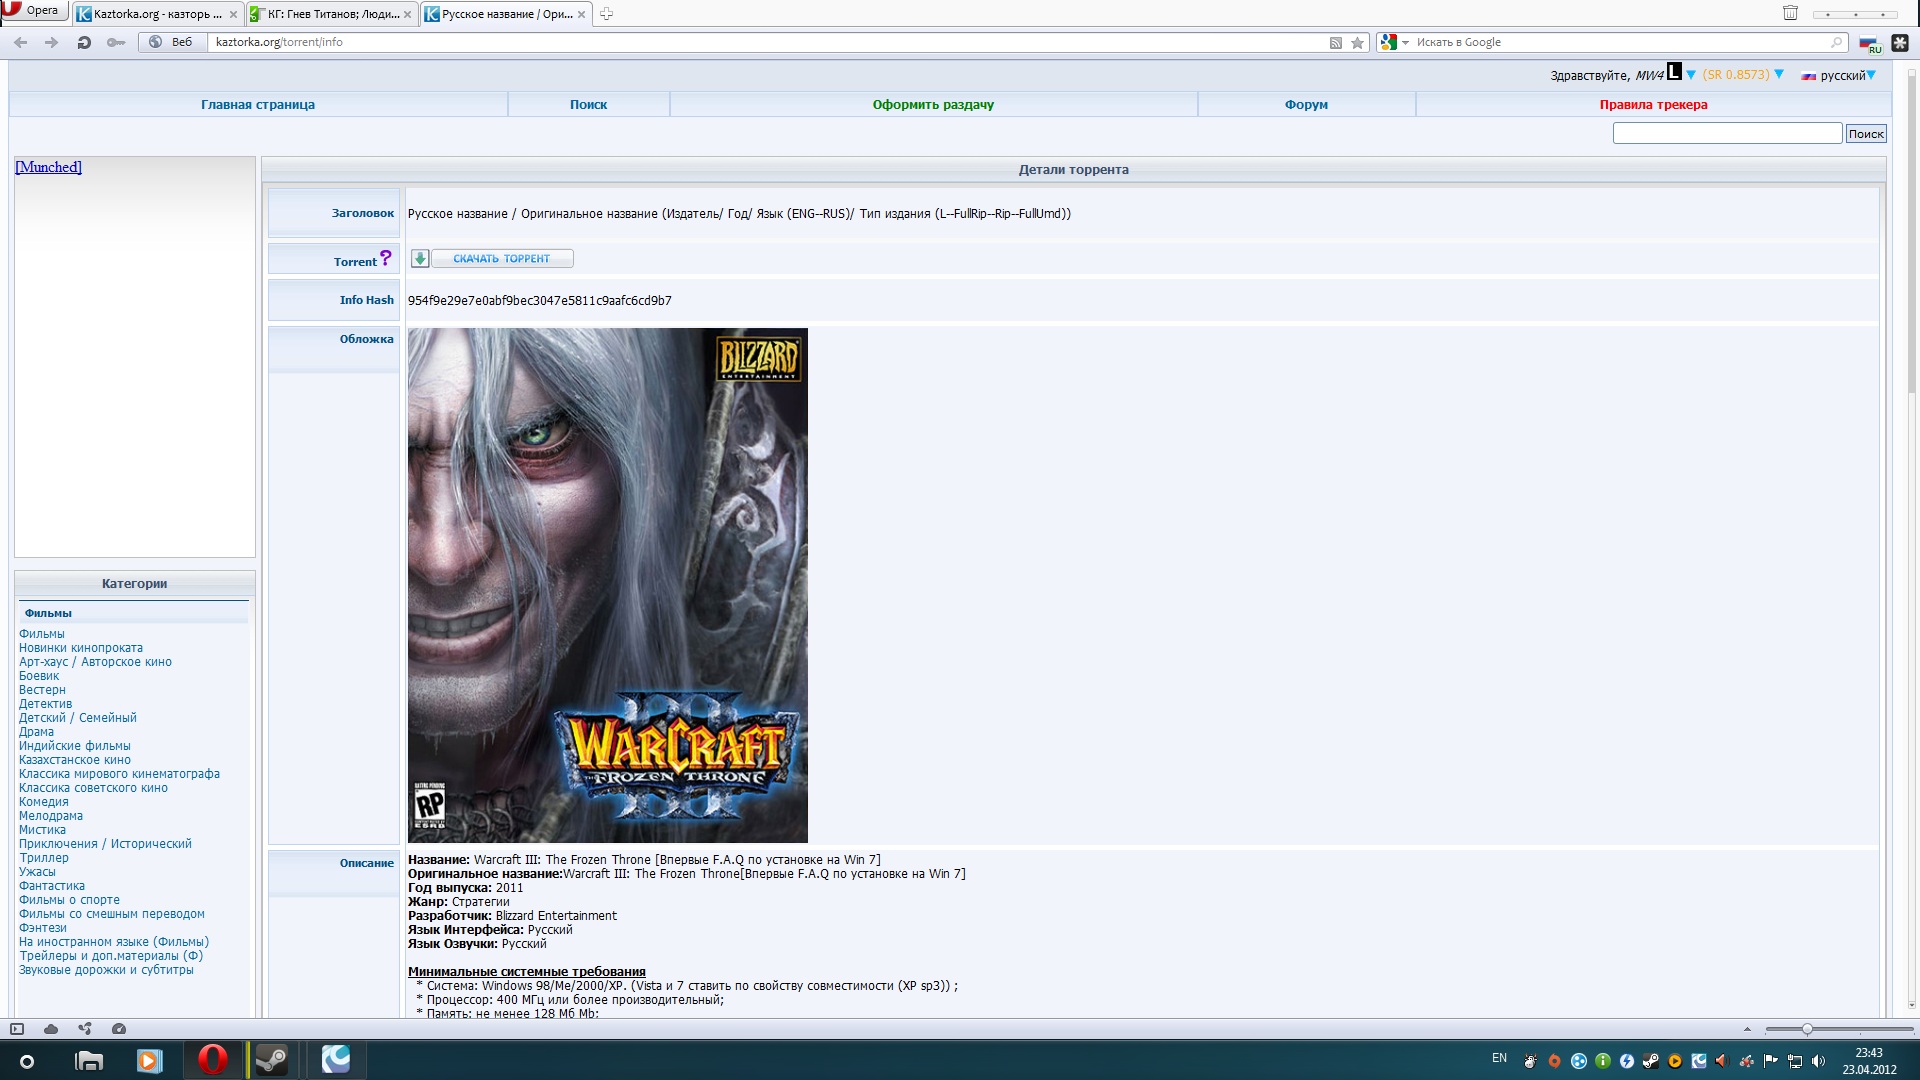The height and width of the screenshot is (1080, 1920).
Task: Reload the current page
Action: point(84,42)
